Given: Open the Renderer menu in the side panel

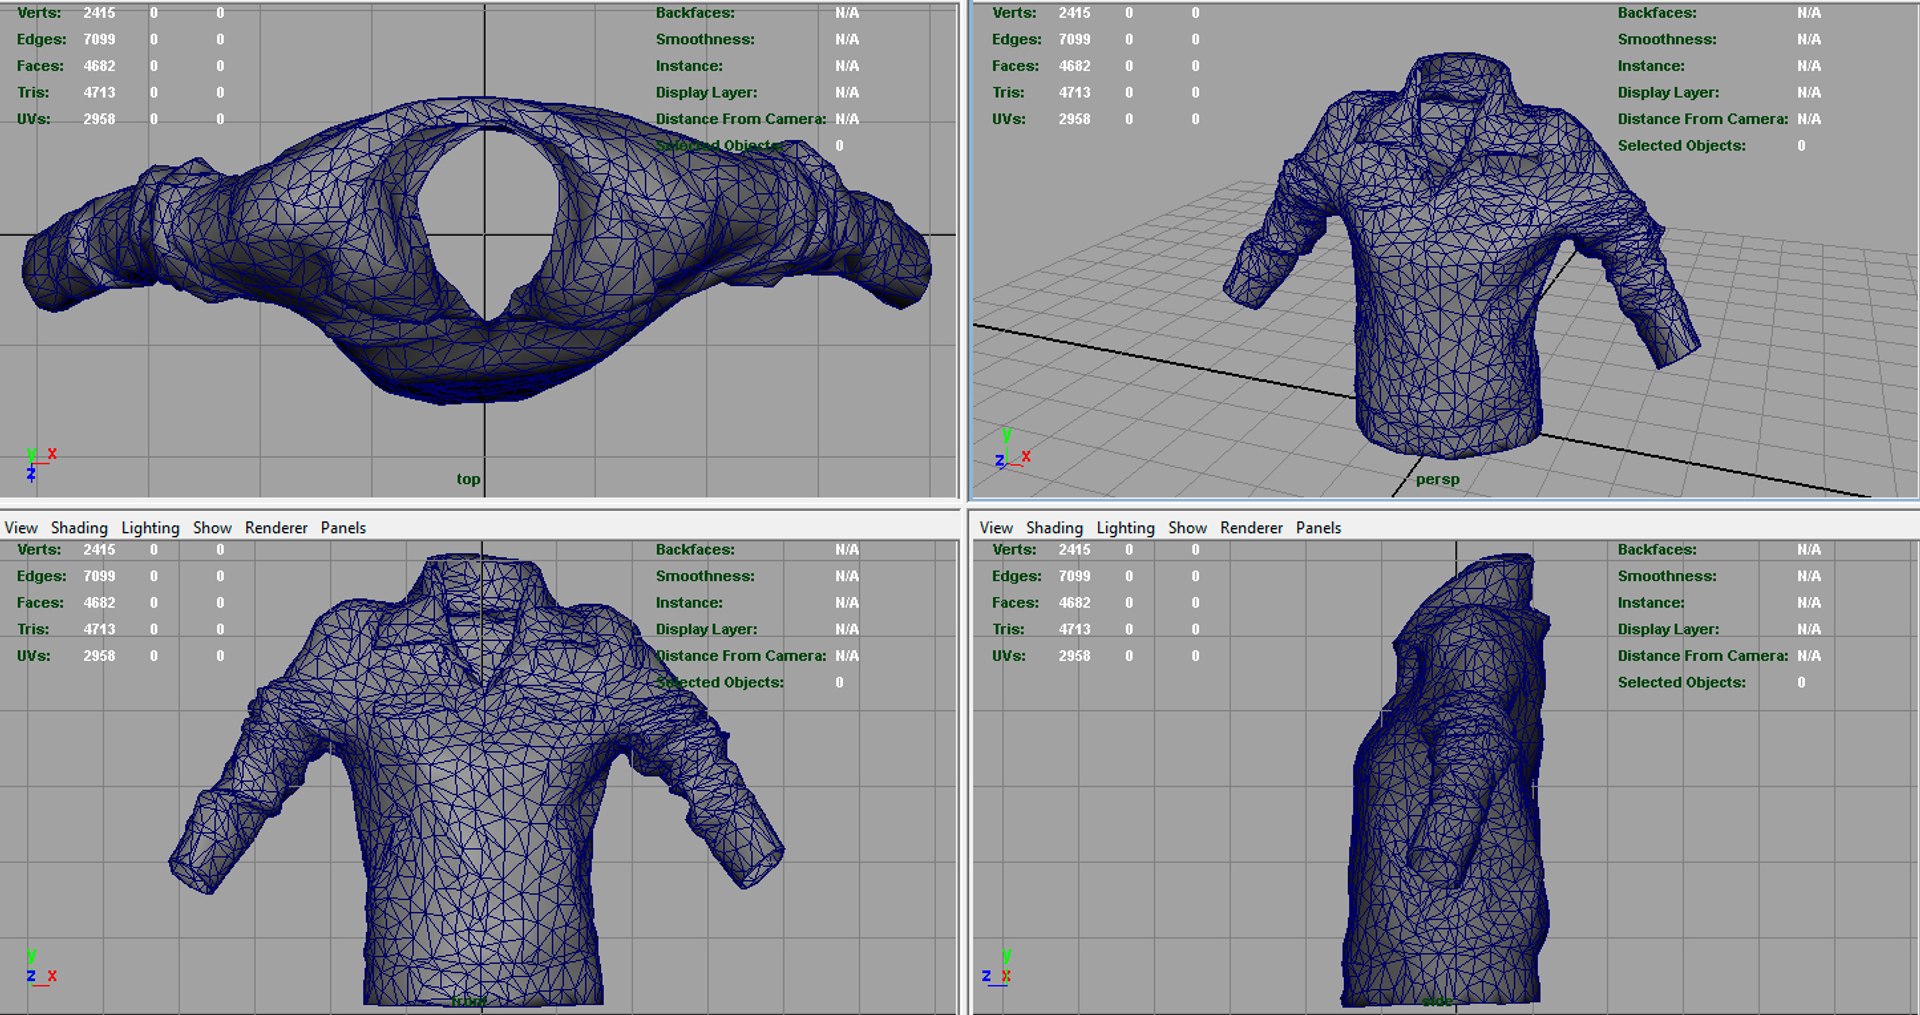Looking at the screenshot, I should [x=1251, y=528].
